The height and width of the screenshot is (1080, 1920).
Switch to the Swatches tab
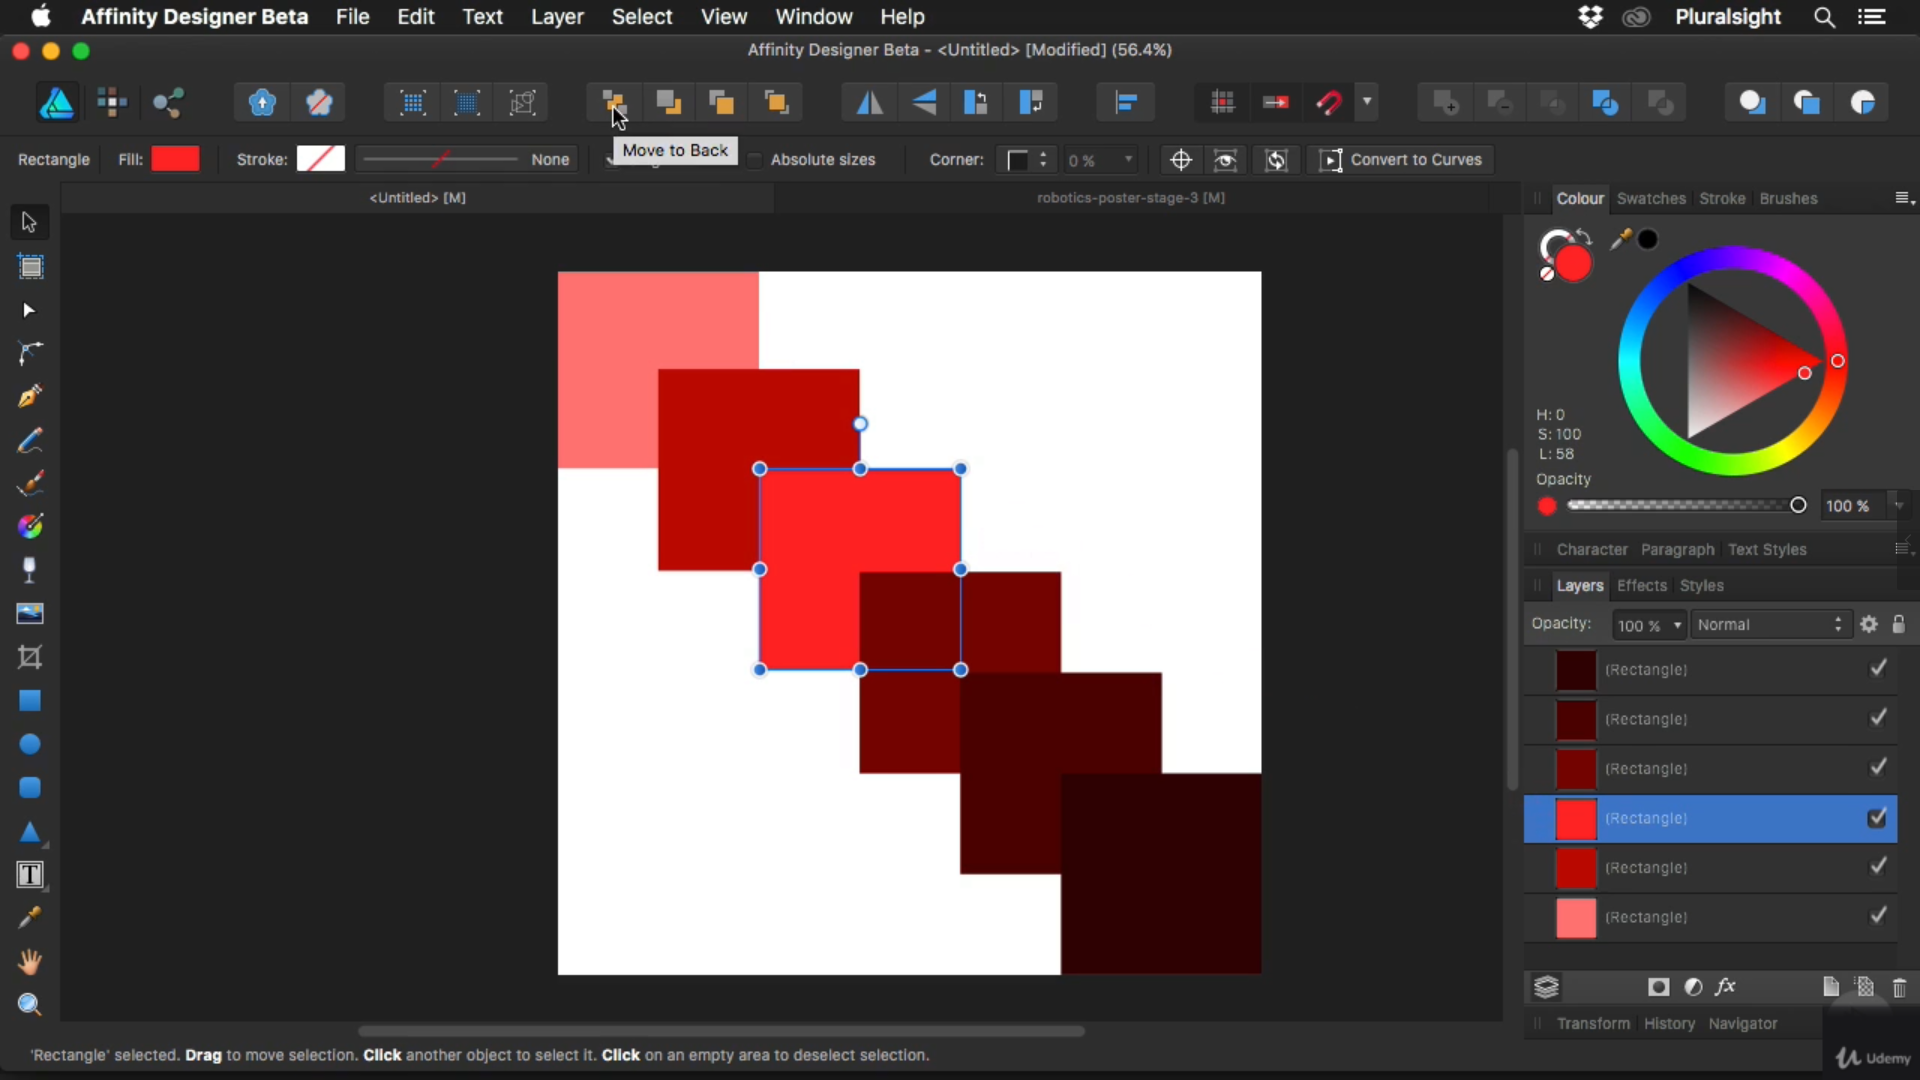[1651, 199]
